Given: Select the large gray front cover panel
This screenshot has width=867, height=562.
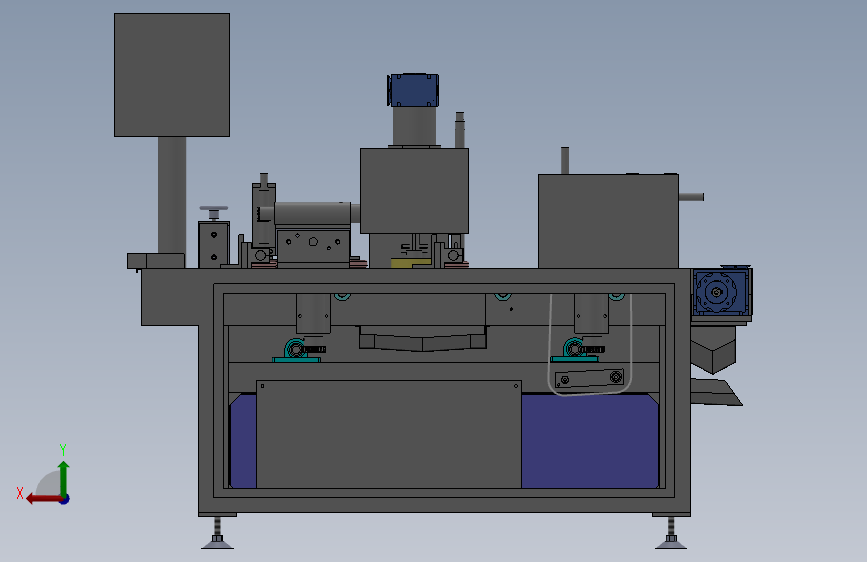Looking at the screenshot, I should (x=389, y=434).
